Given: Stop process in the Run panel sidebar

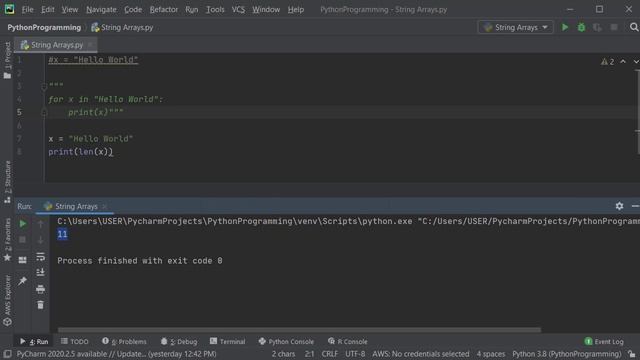Looking at the screenshot, I should click(23, 240).
